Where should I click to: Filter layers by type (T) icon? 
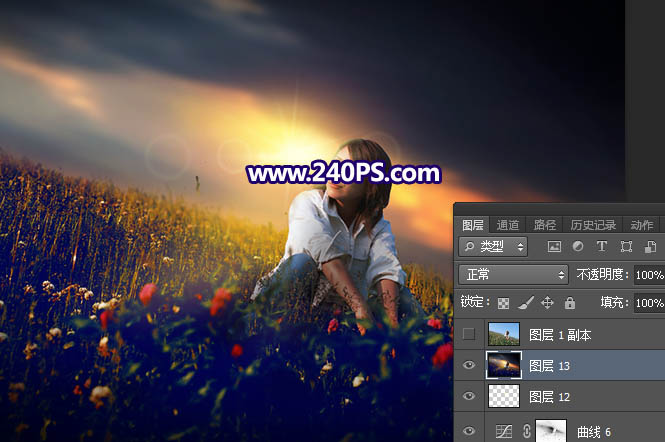(x=601, y=246)
